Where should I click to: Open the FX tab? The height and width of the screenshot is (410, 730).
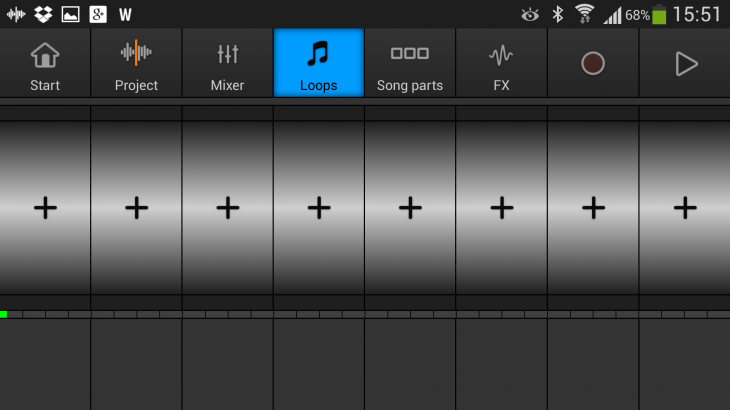tap(501, 63)
